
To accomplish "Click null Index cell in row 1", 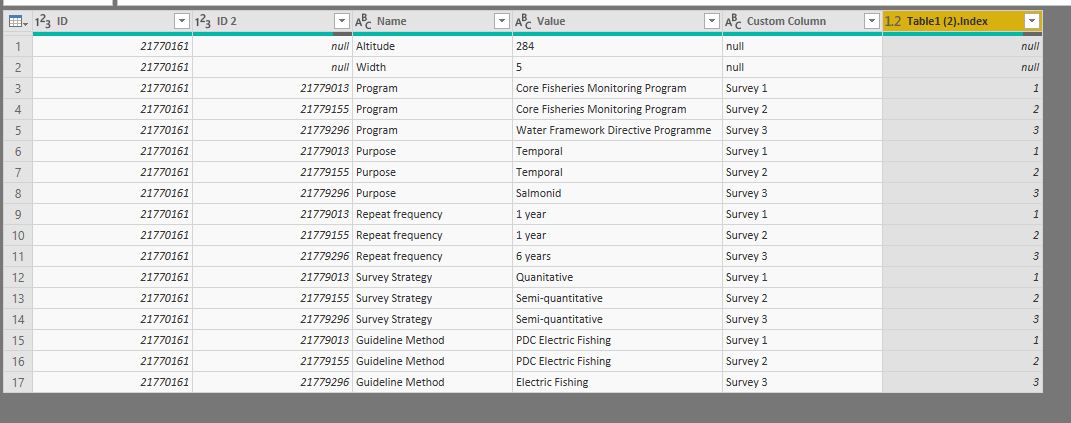I will 962,46.
